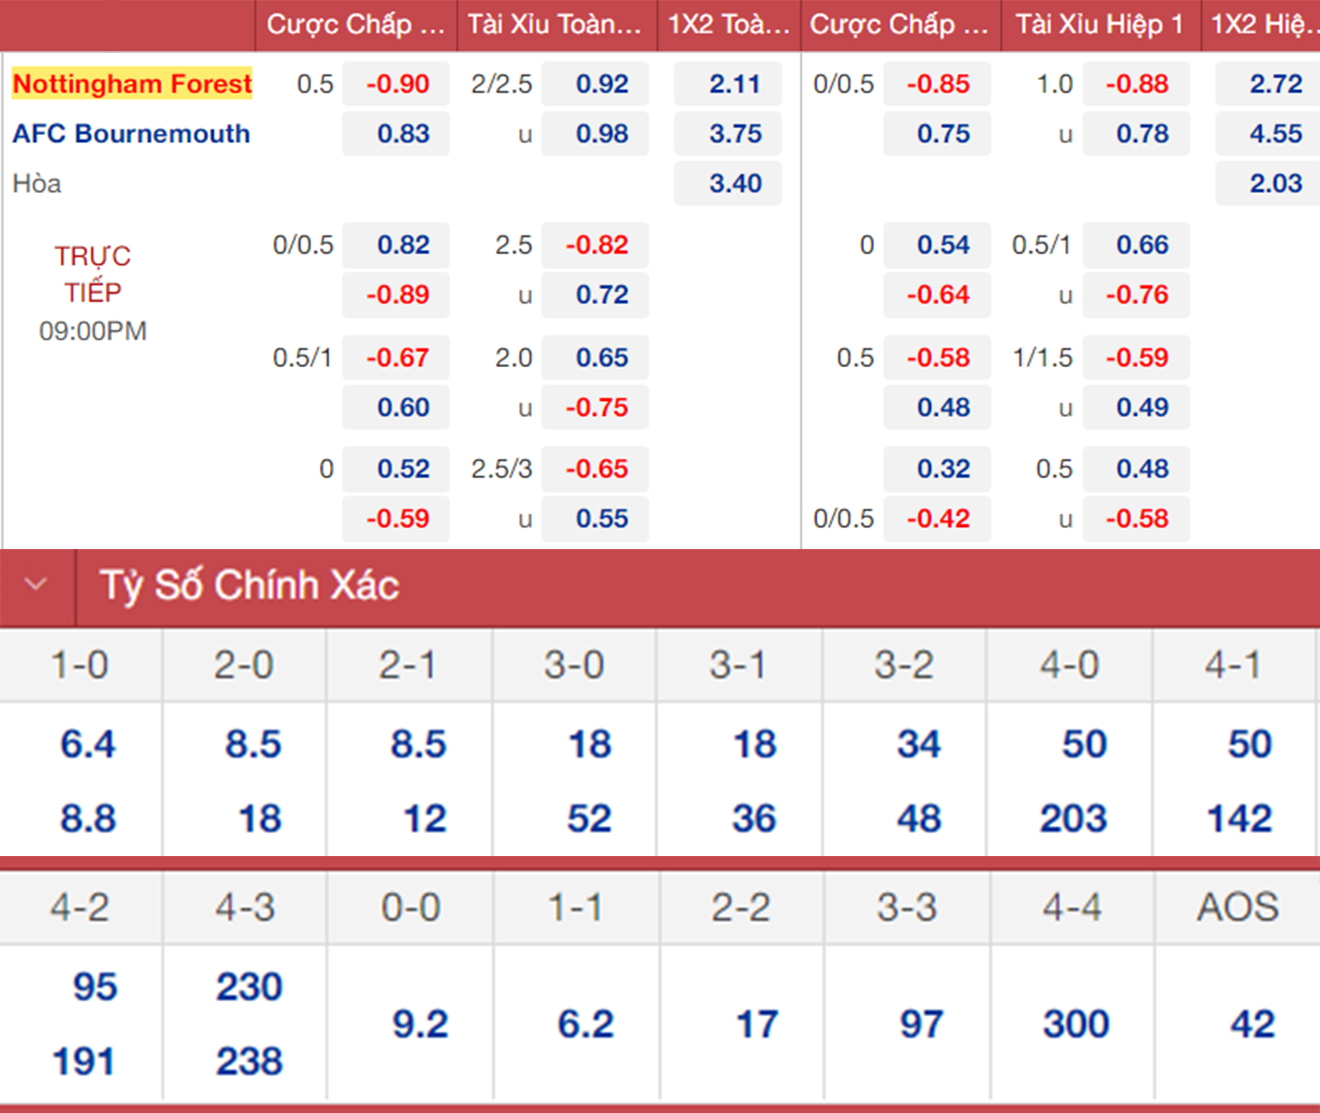1320x1113 pixels.
Task: Bet on handicap 0.5 odds -0.90
Action: (x=397, y=84)
